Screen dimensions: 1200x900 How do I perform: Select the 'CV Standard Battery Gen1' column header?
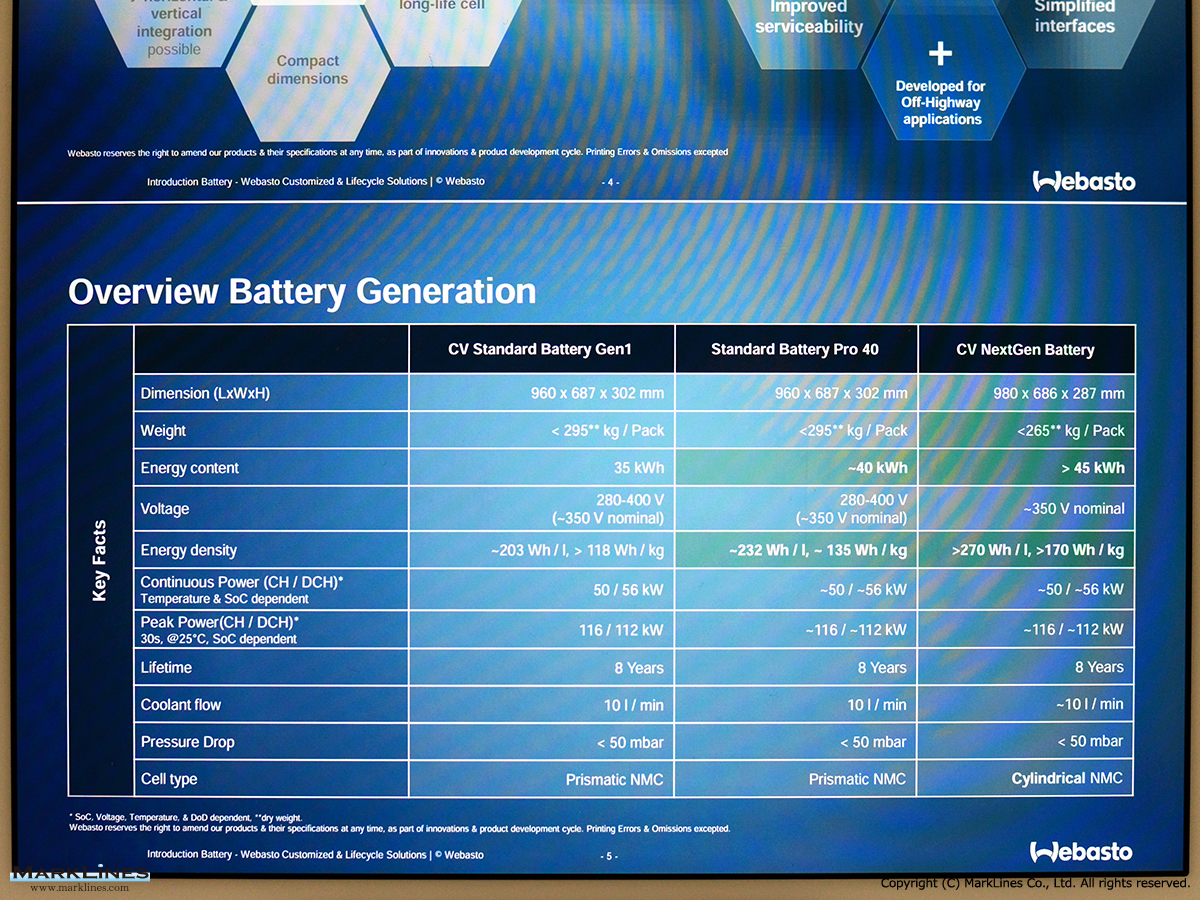(540, 349)
